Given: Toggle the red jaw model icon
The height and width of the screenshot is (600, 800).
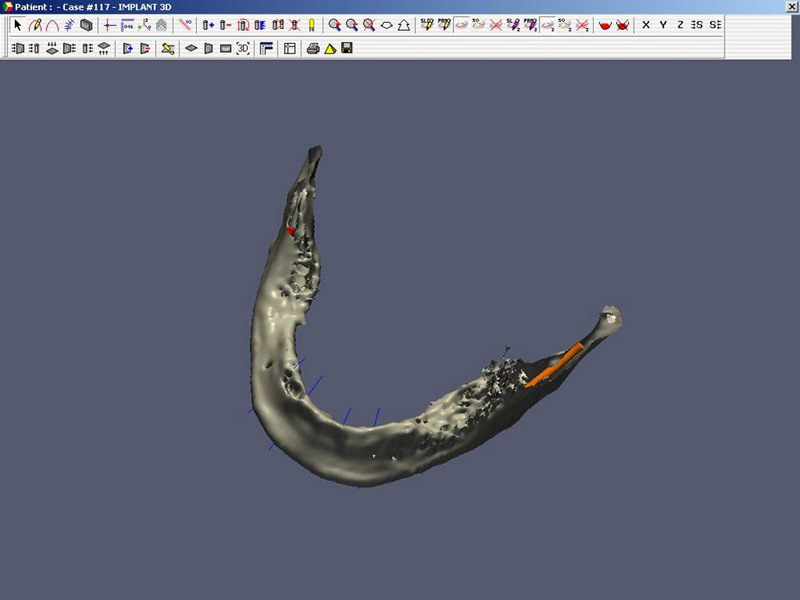Looking at the screenshot, I should point(605,24).
